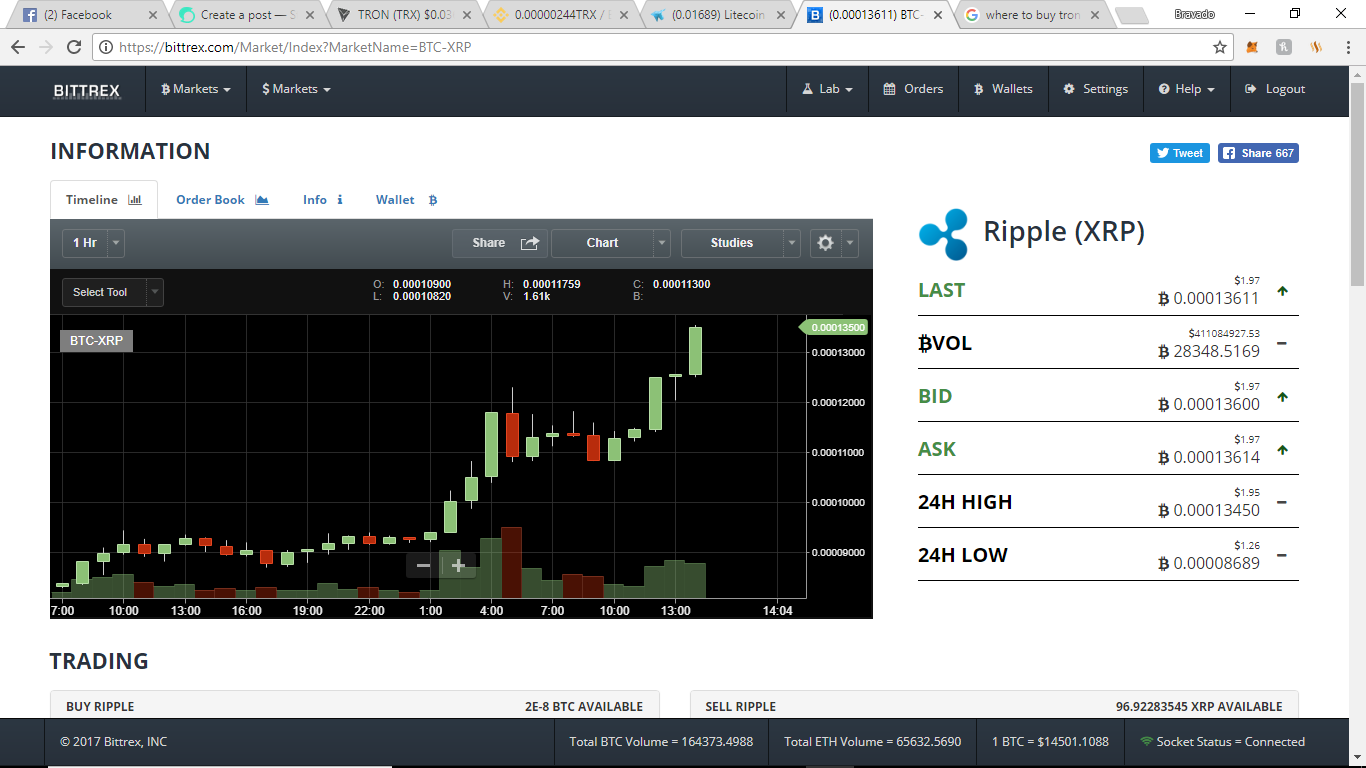Image resolution: width=1366 pixels, height=768 pixels.
Task: Click '96.92283545 XRP AVAILABLE' text
Action: coord(1199,707)
